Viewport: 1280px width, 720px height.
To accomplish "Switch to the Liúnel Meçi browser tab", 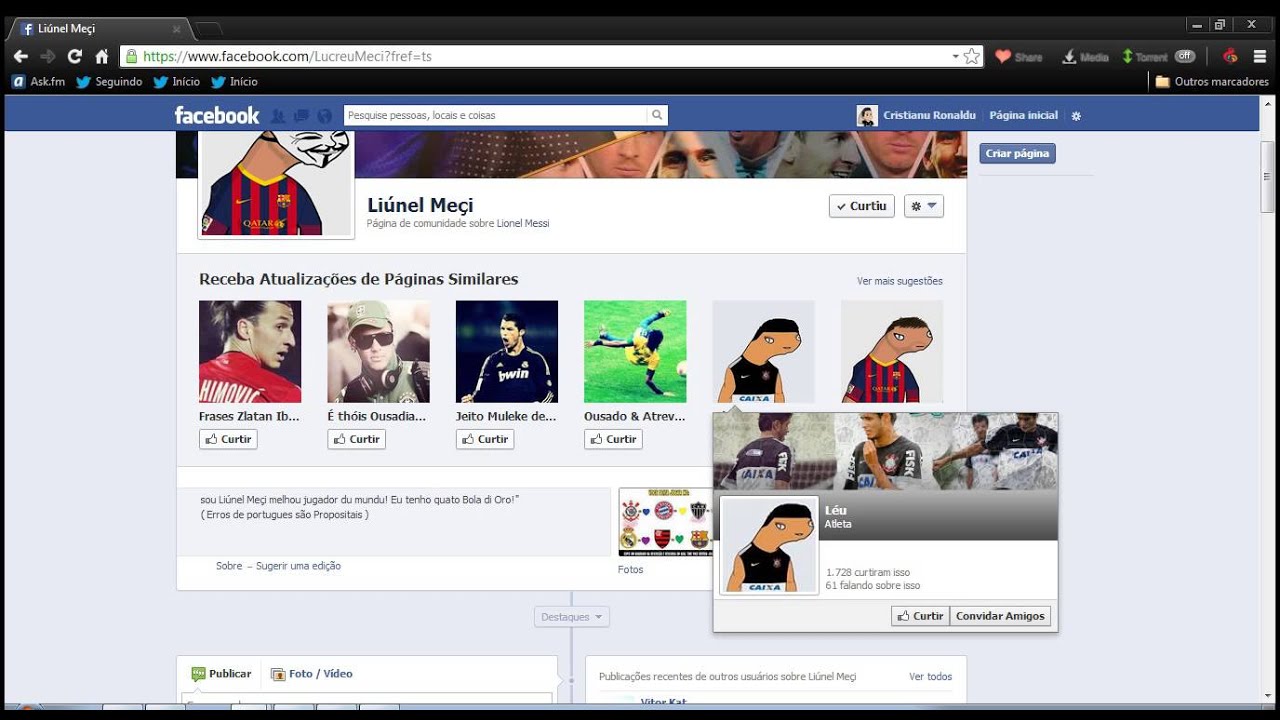I will click(x=98, y=29).
